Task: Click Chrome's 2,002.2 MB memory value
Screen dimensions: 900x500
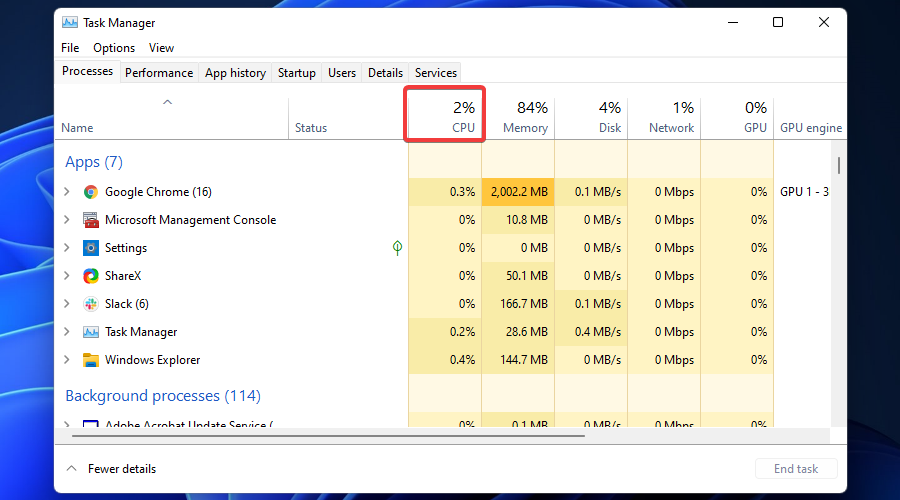Action: [x=519, y=192]
